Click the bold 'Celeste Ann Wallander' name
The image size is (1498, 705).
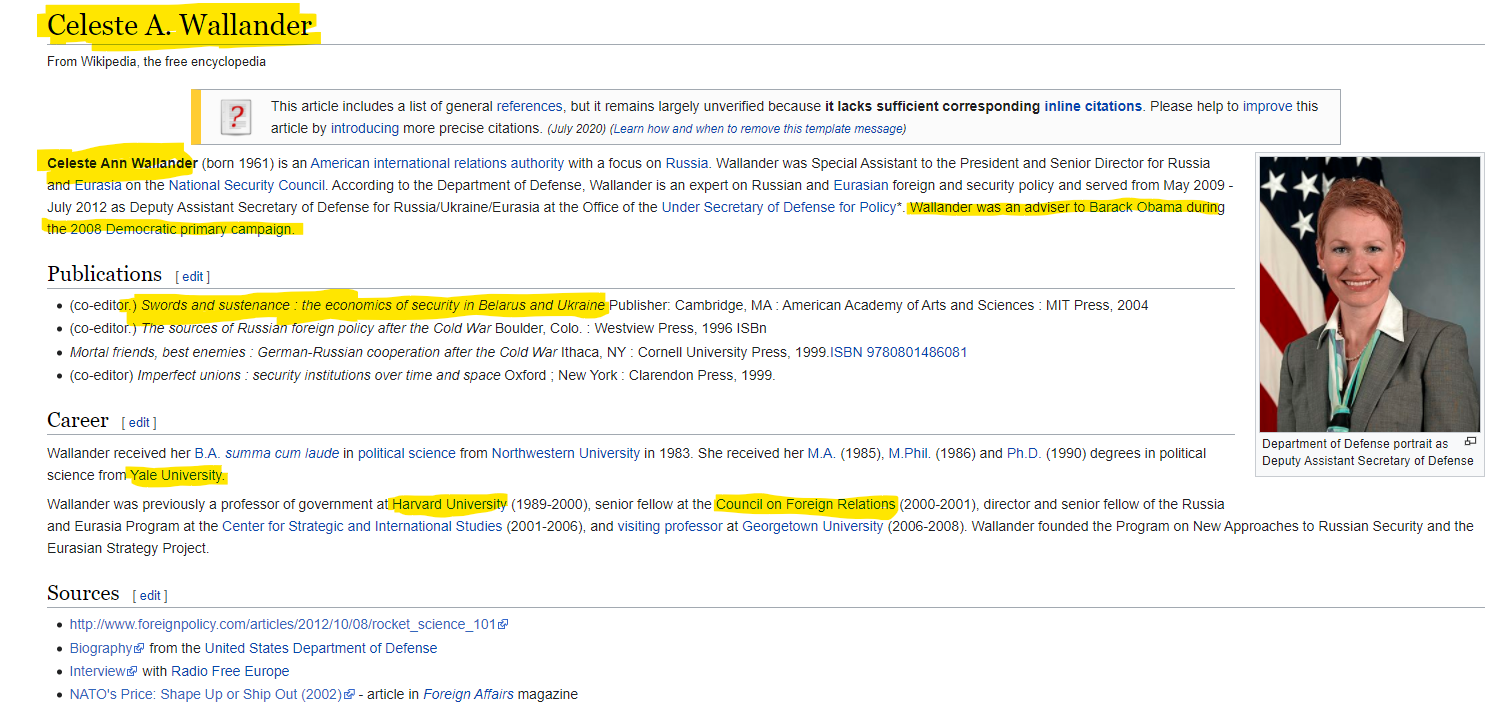coord(122,163)
